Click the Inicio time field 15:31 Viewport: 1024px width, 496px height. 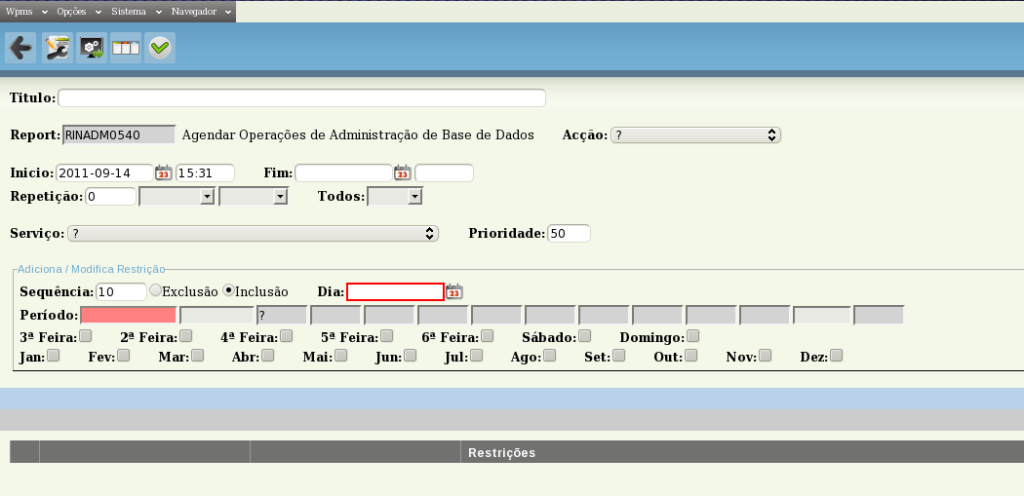[205, 173]
